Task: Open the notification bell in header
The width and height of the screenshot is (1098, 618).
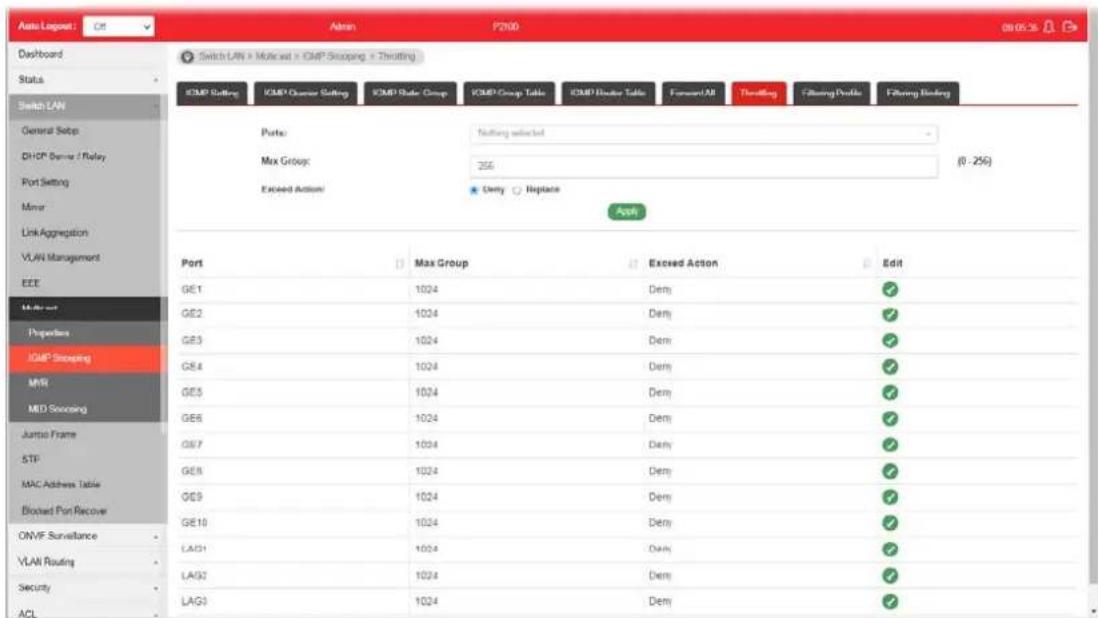Action: [1048, 27]
